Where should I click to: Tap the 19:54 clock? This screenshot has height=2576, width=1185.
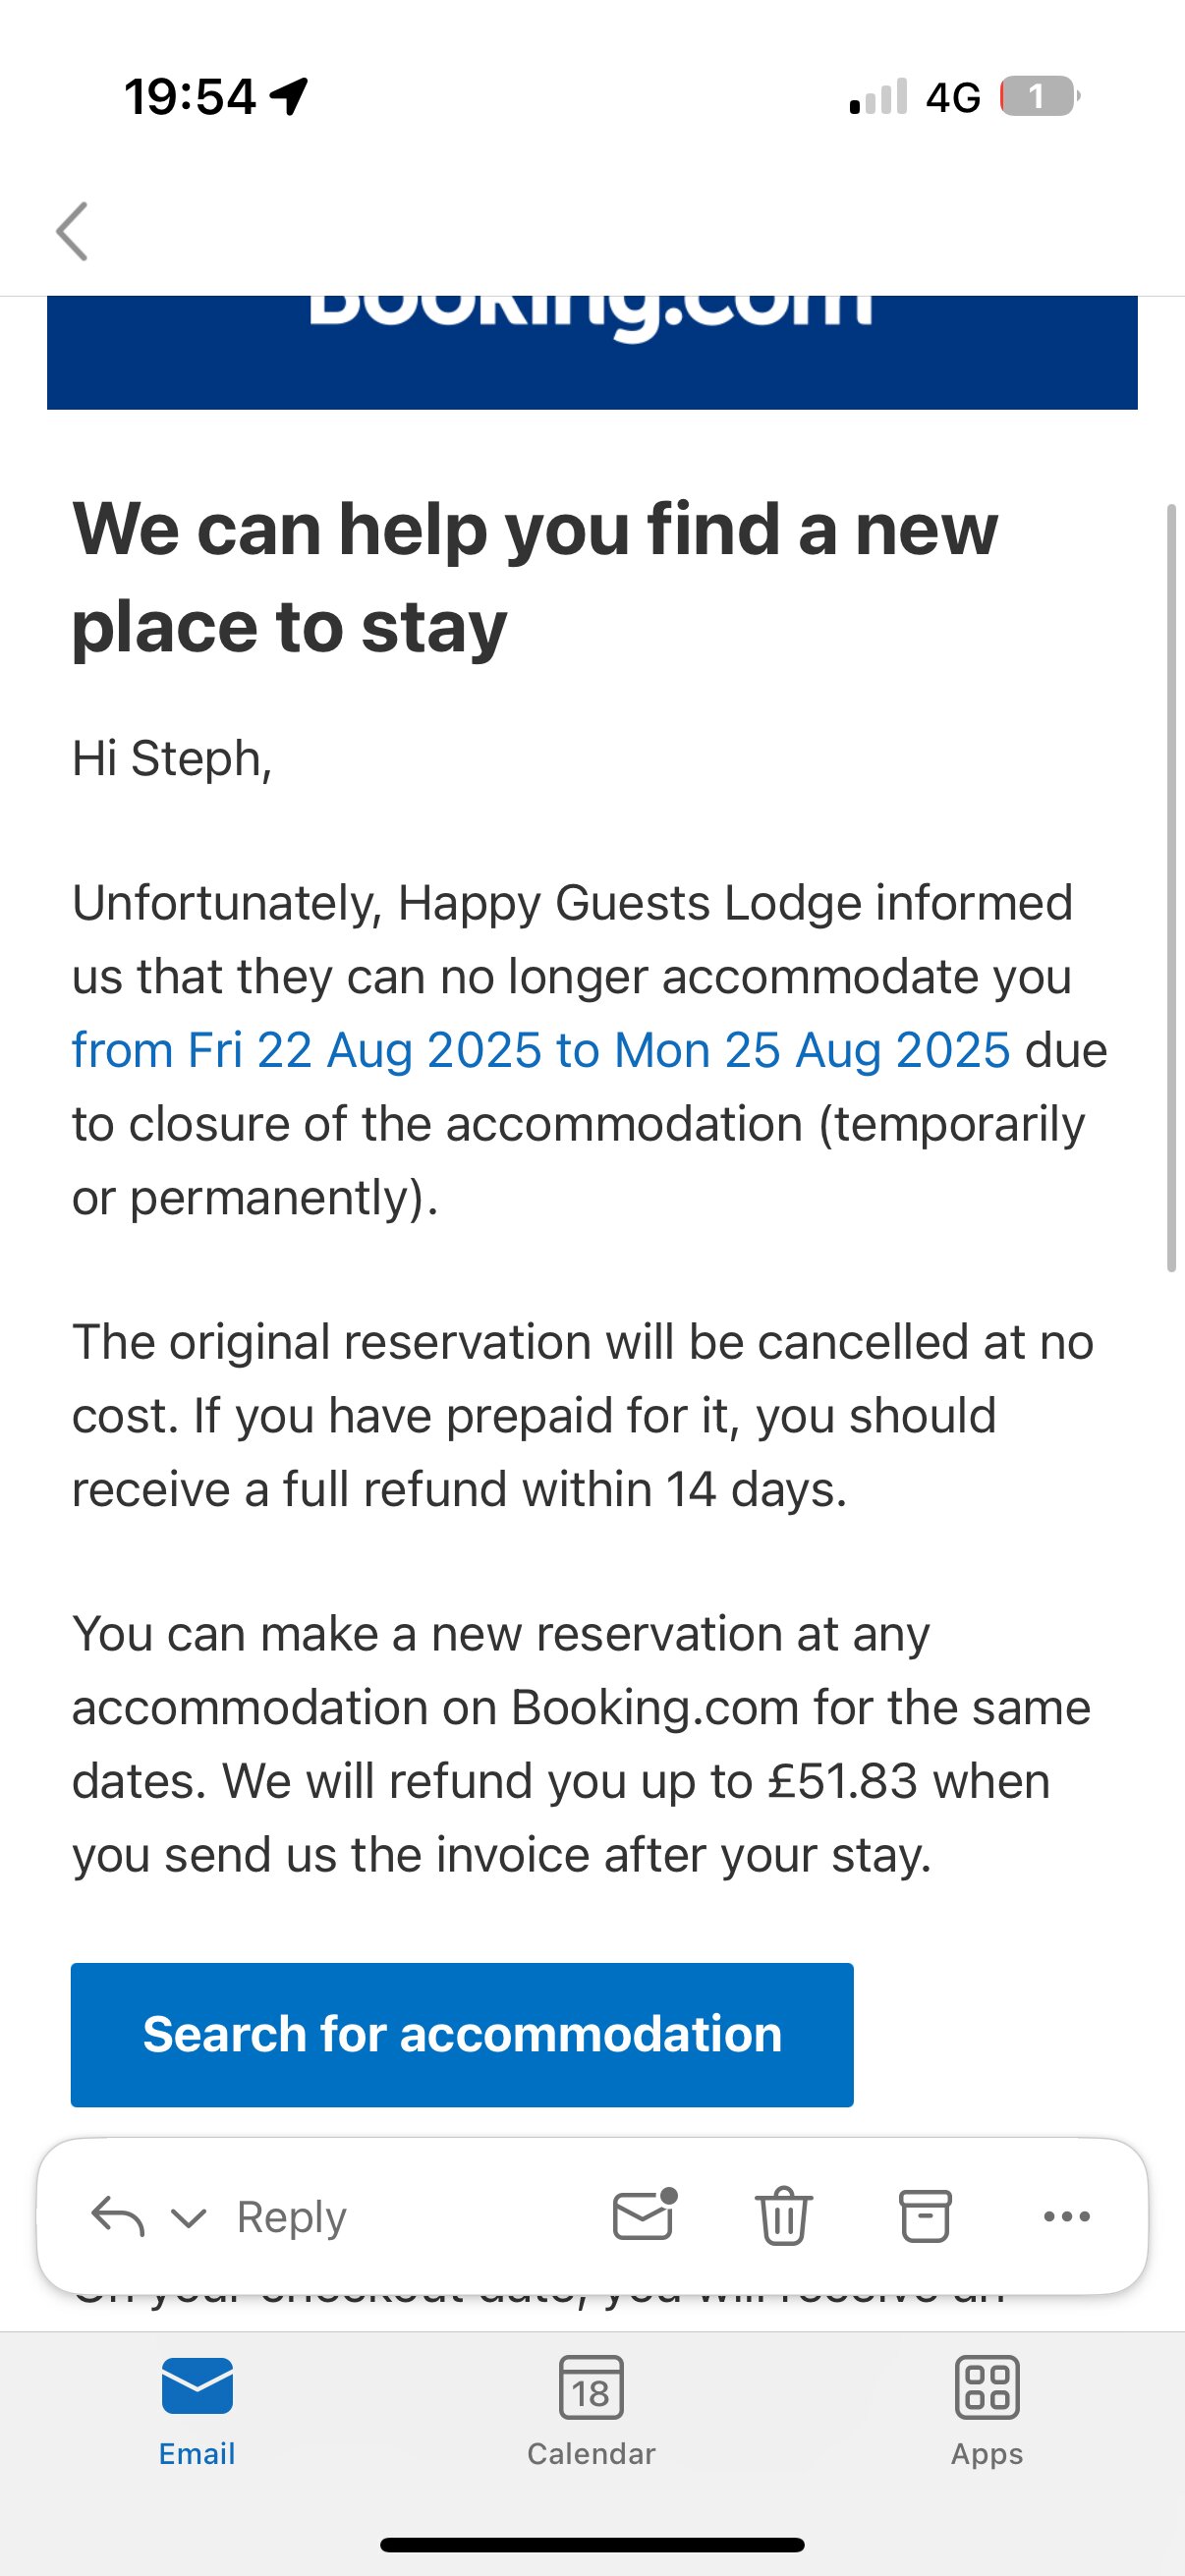tap(190, 97)
